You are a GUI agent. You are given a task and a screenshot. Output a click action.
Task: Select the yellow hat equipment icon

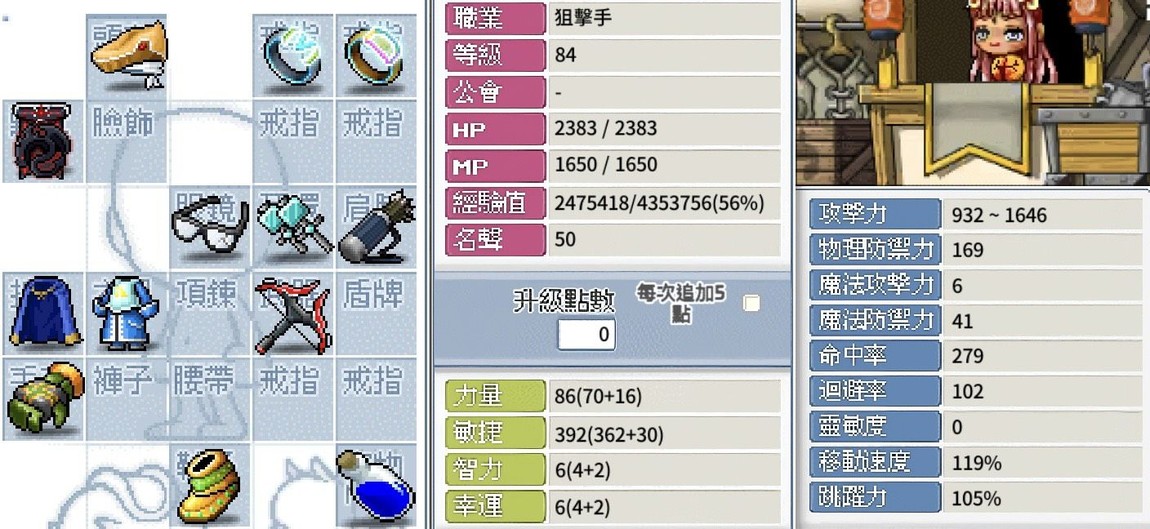(x=129, y=54)
